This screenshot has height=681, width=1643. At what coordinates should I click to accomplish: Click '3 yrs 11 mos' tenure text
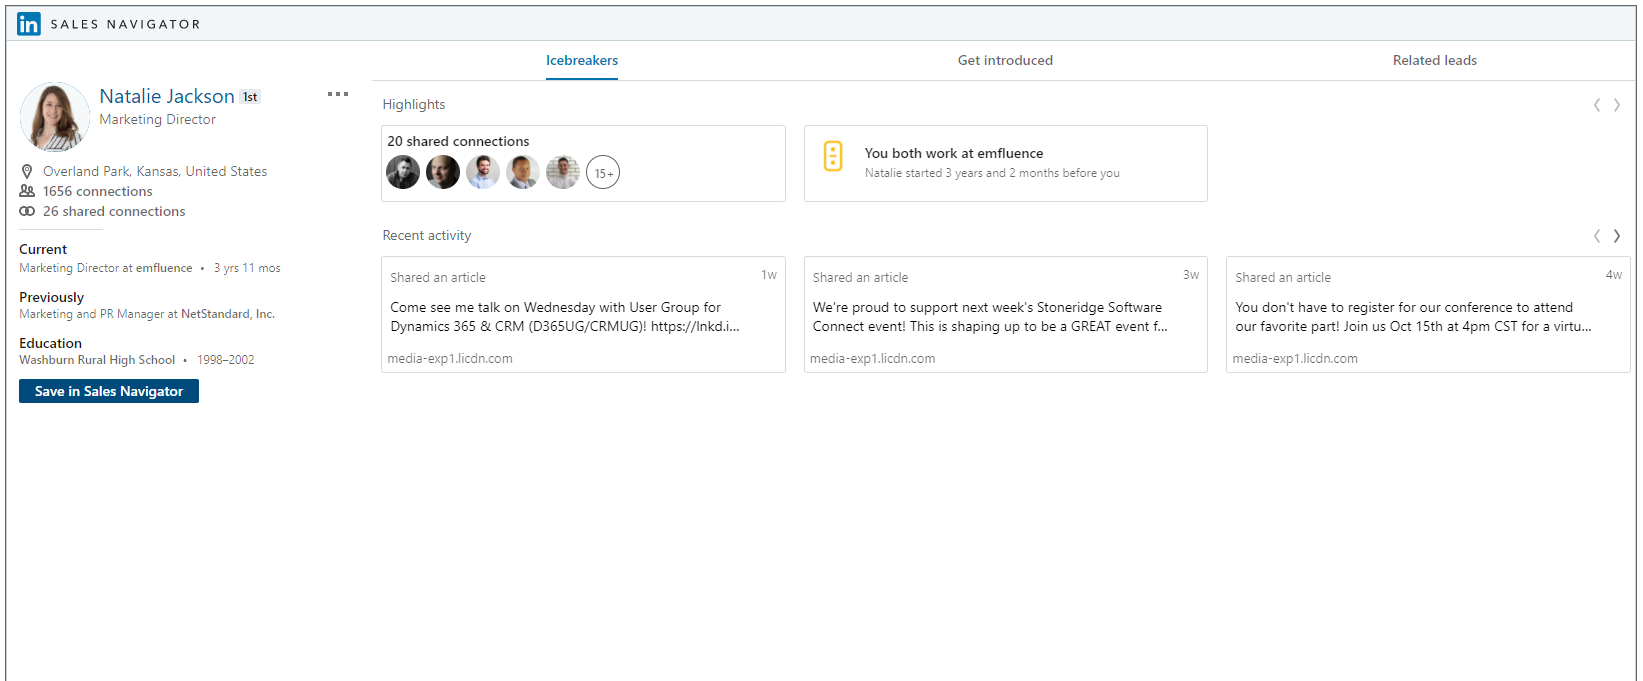tap(247, 268)
